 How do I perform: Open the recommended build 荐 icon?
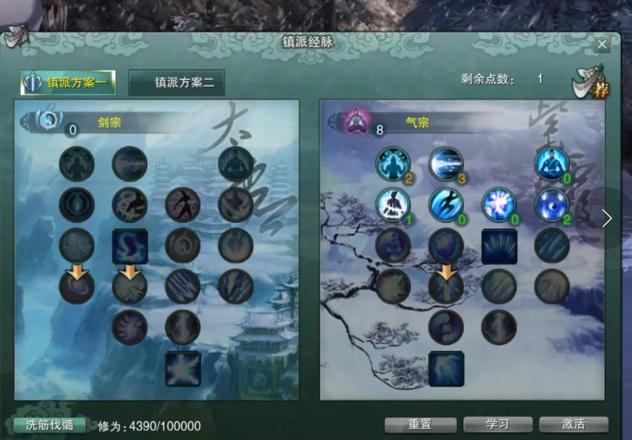pyautogui.click(x=591, y=83)
